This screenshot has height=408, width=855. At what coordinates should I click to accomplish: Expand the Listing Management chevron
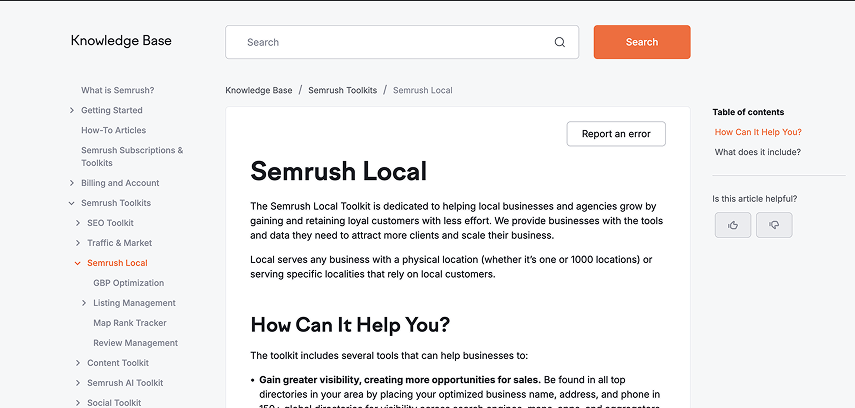click(84, 303)
